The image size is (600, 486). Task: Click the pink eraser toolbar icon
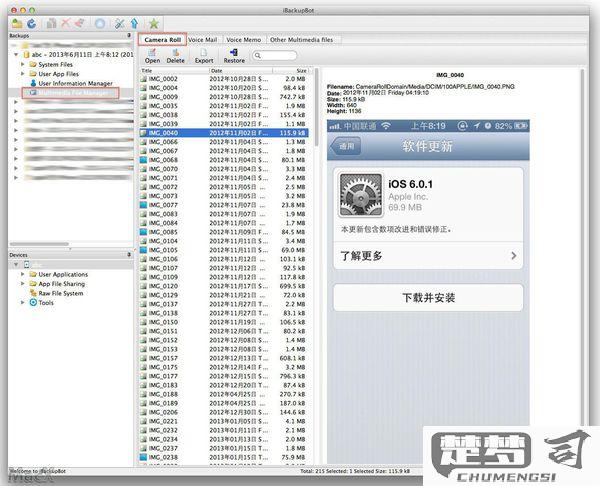click(80, 24)
